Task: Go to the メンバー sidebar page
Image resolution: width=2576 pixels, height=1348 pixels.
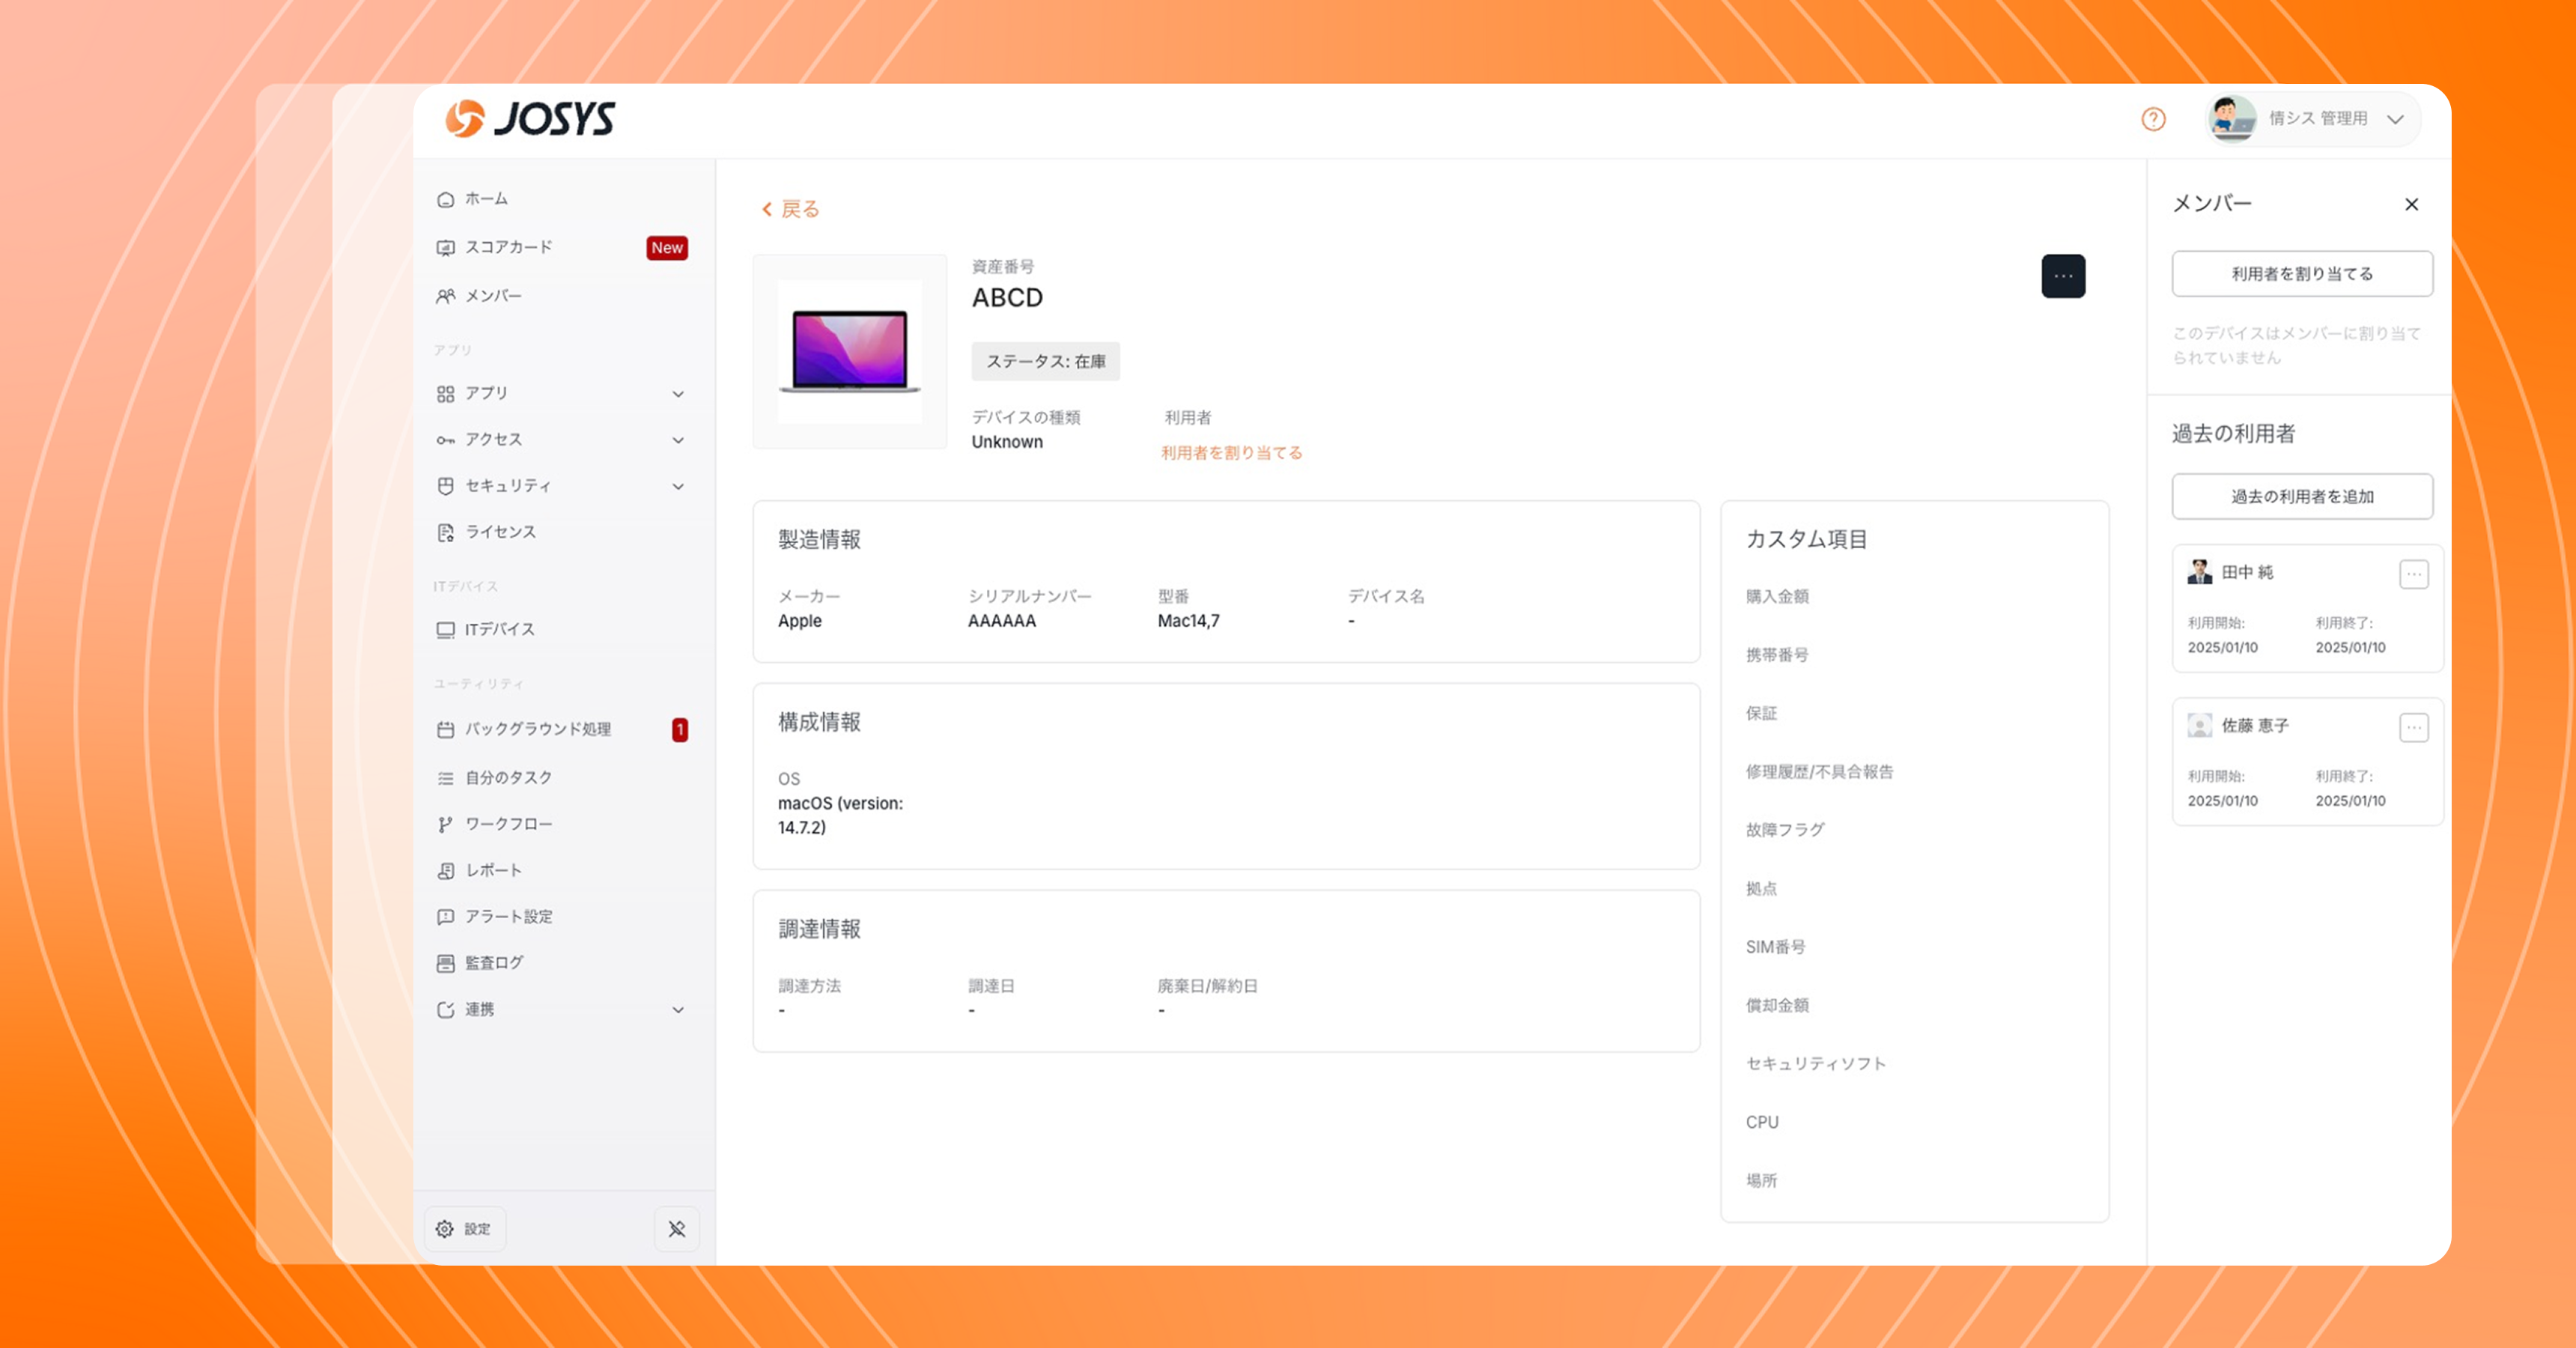Action: tap(493, 296)
